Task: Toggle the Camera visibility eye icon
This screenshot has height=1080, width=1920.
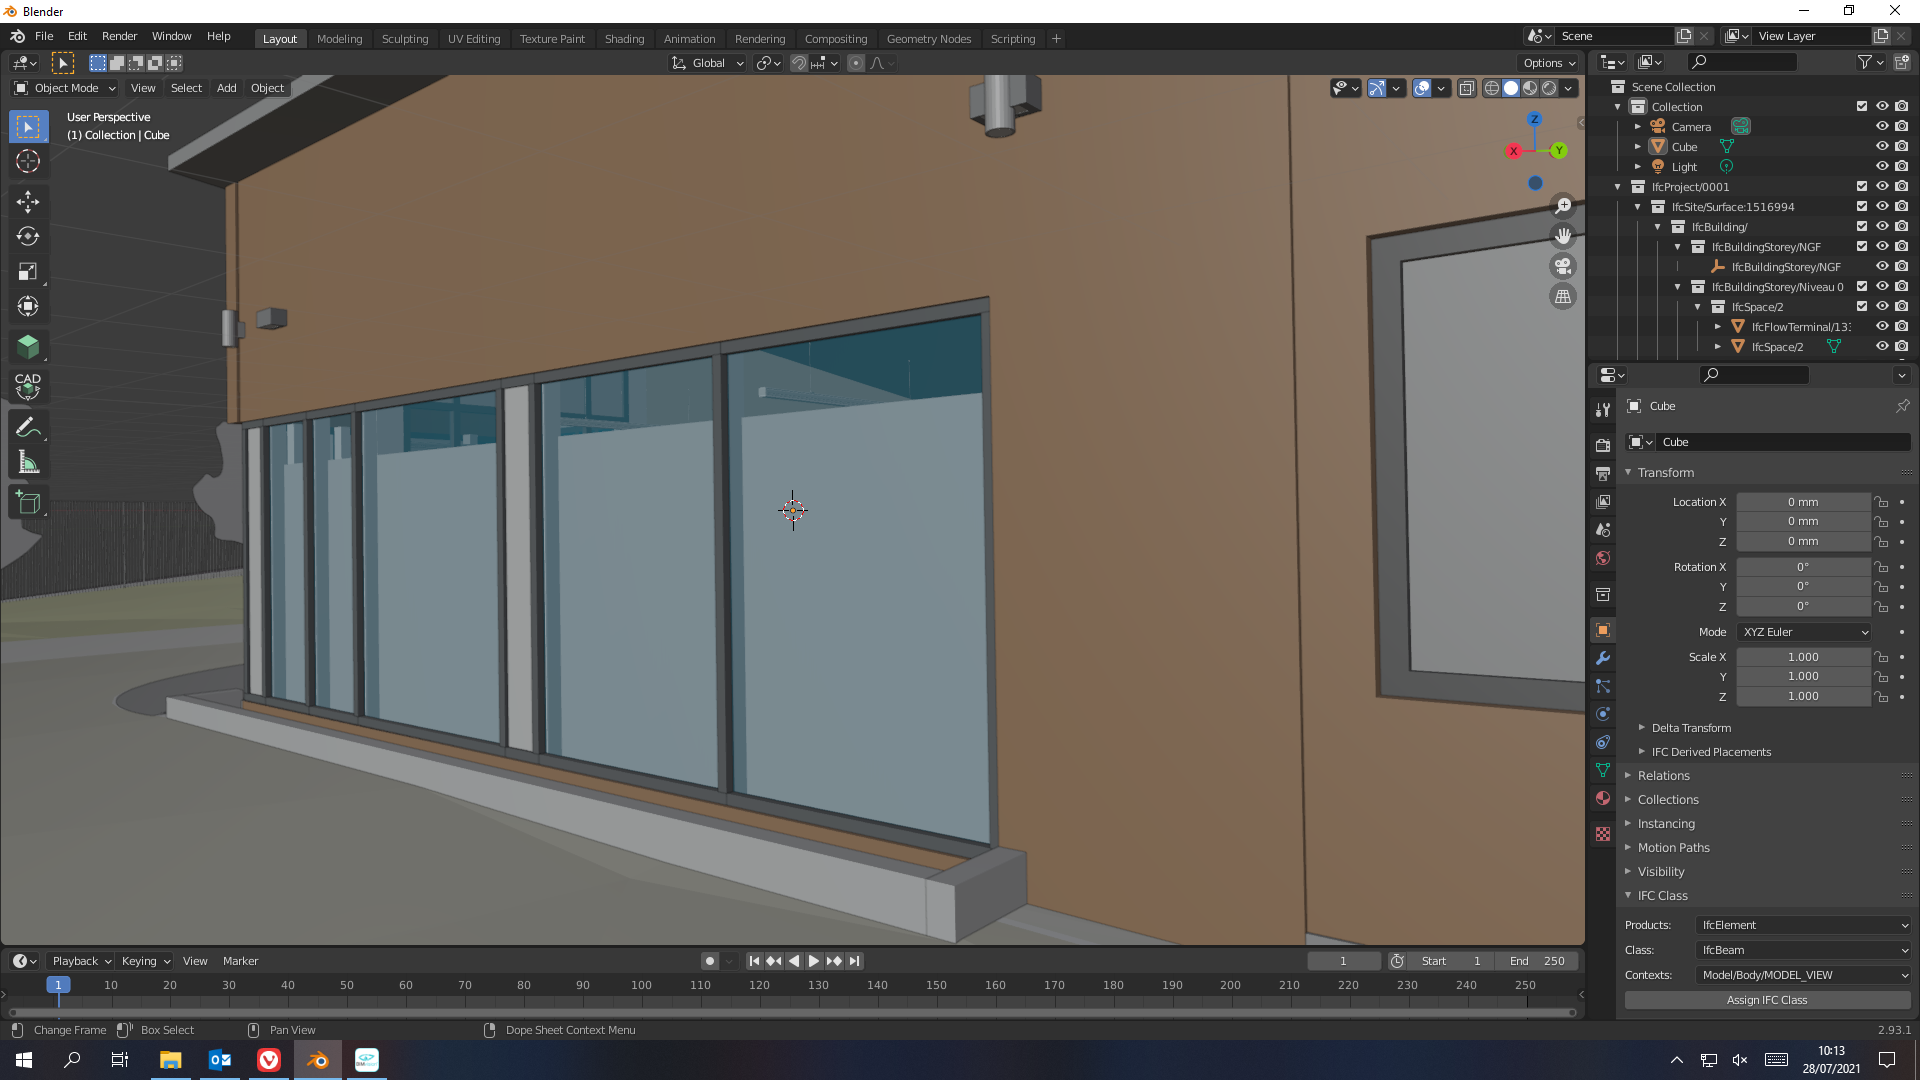Action: point(1881,126)
